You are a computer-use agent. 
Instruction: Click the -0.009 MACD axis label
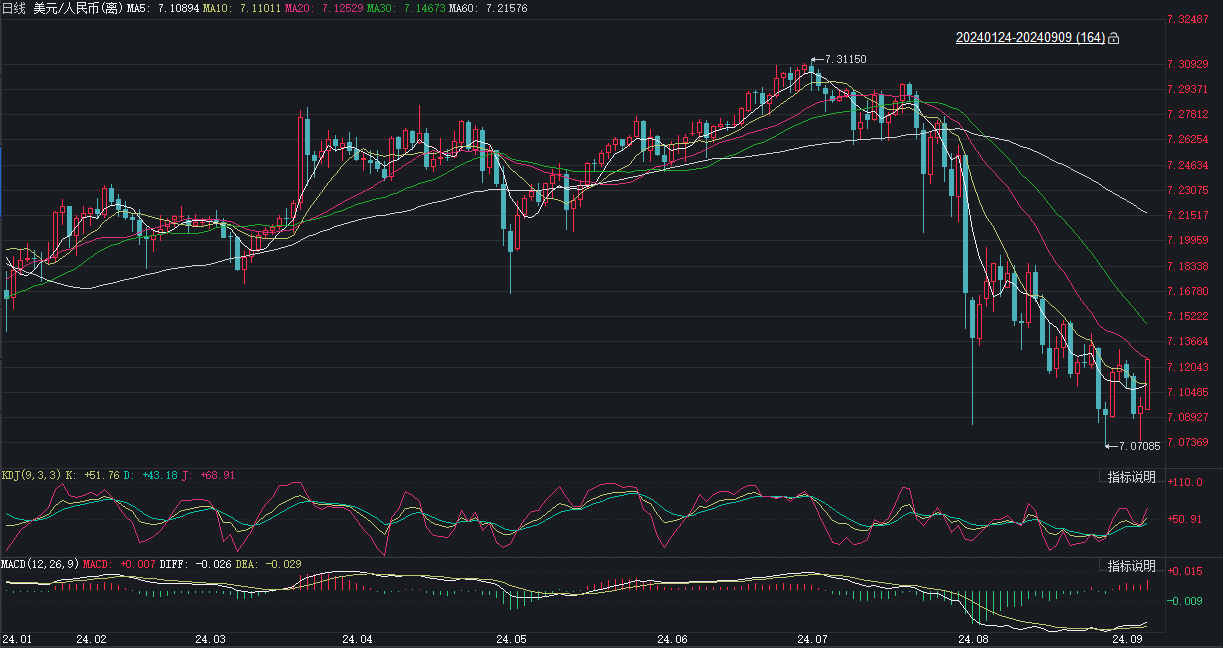[1184, 601]
